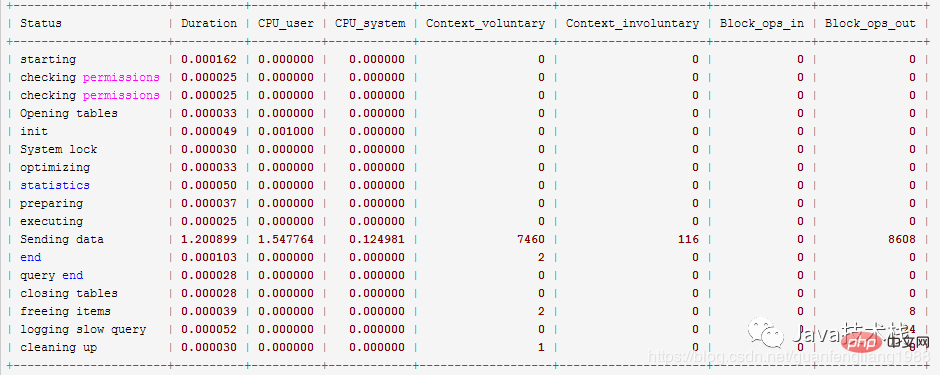Click the Duration column header
This screenshot has width=940, height=375.
coord(209,23)
